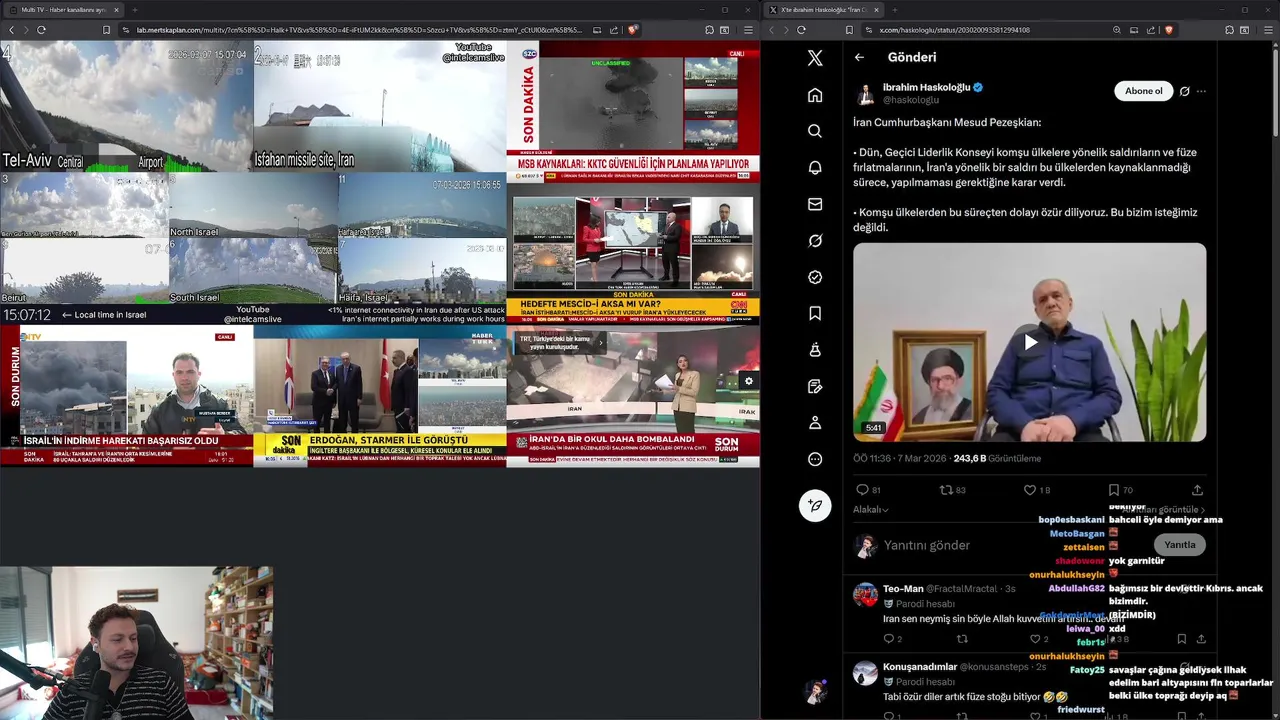Open Messages envelope in the X sidebar

coord(815,204)
